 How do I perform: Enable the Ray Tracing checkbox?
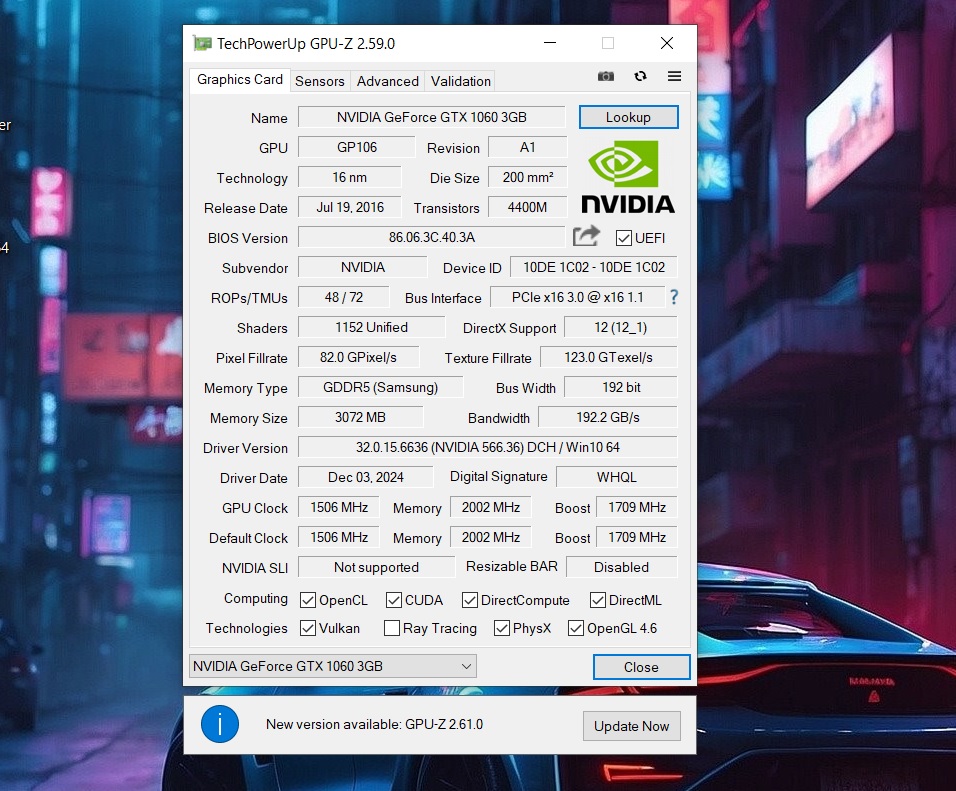click(392, 628)
